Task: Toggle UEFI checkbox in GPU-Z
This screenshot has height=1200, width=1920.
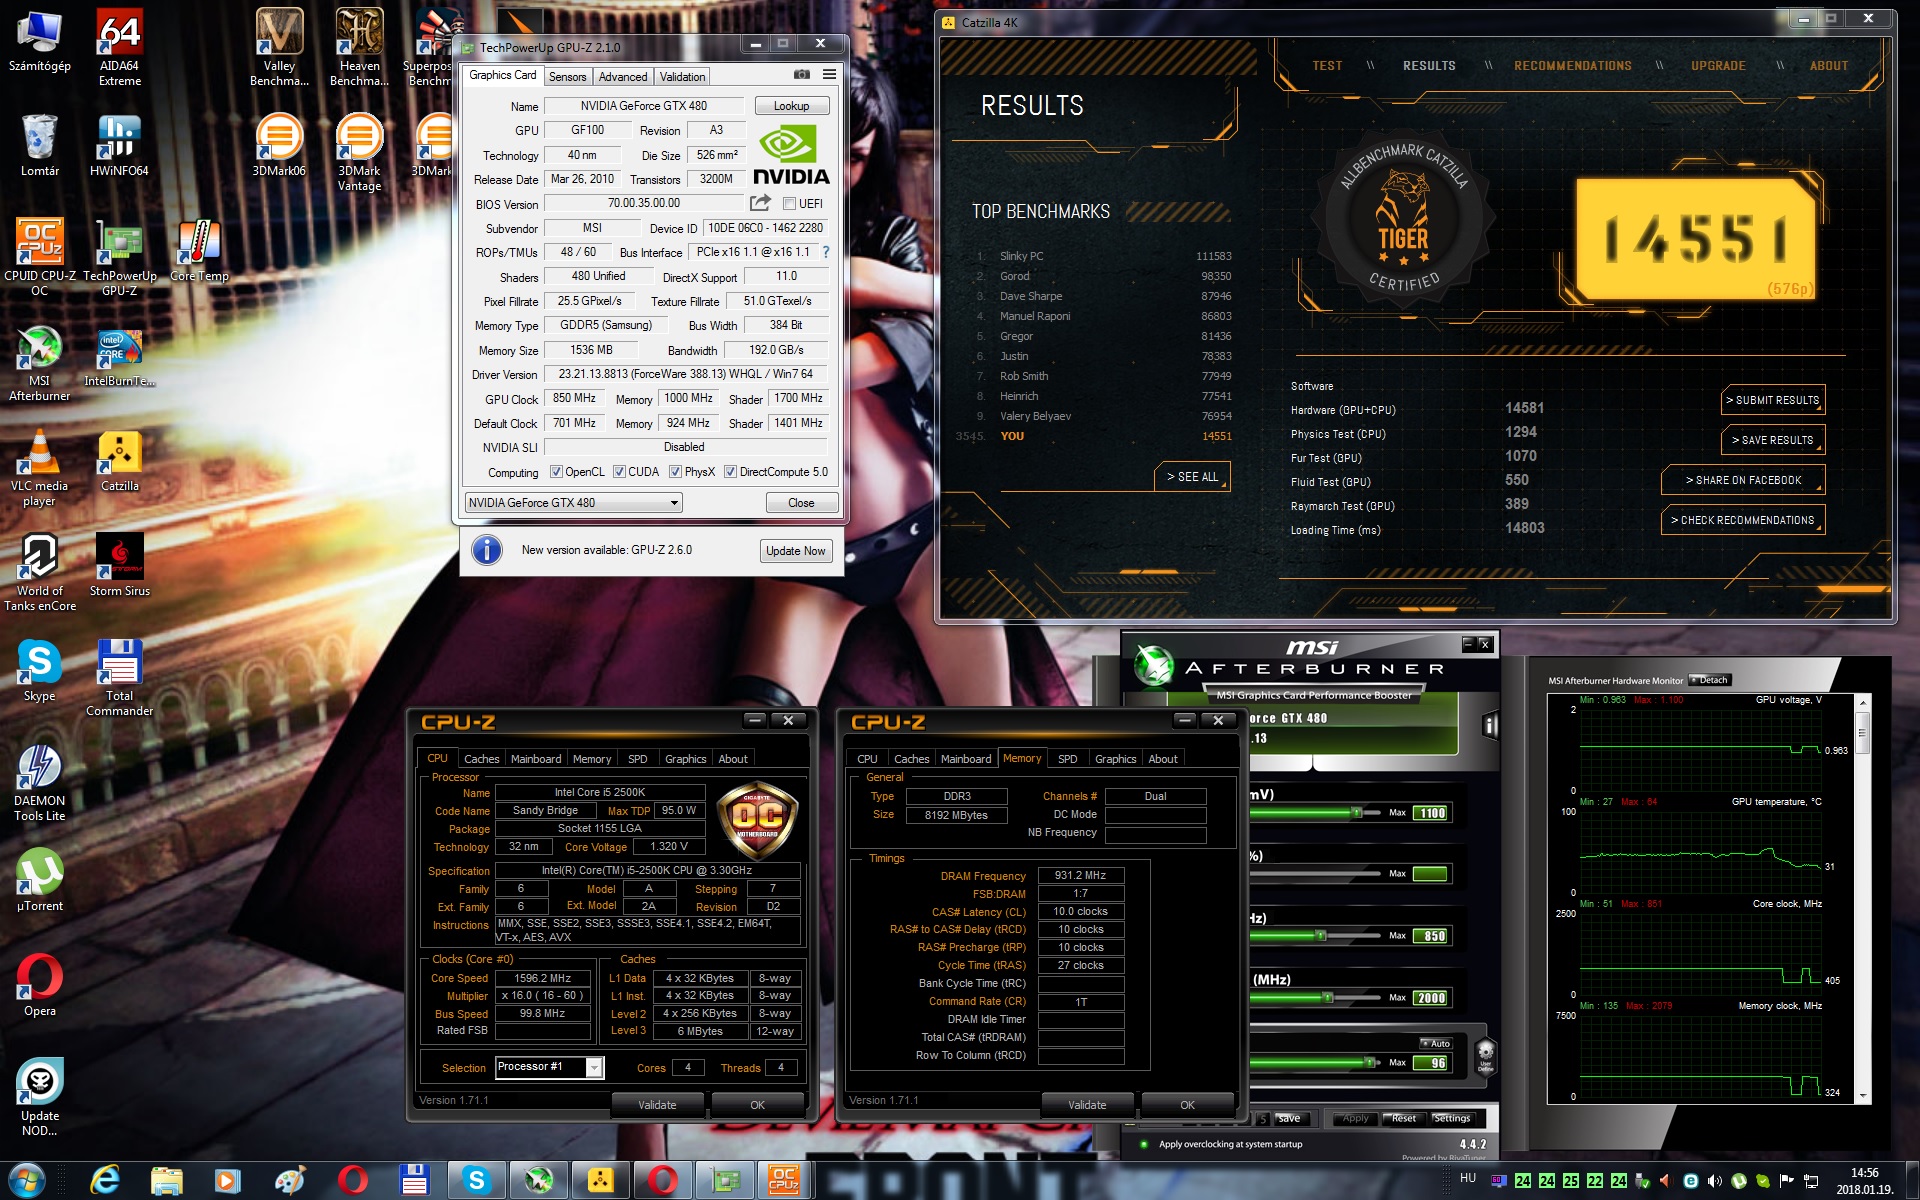Action: [x=789, y=204]
